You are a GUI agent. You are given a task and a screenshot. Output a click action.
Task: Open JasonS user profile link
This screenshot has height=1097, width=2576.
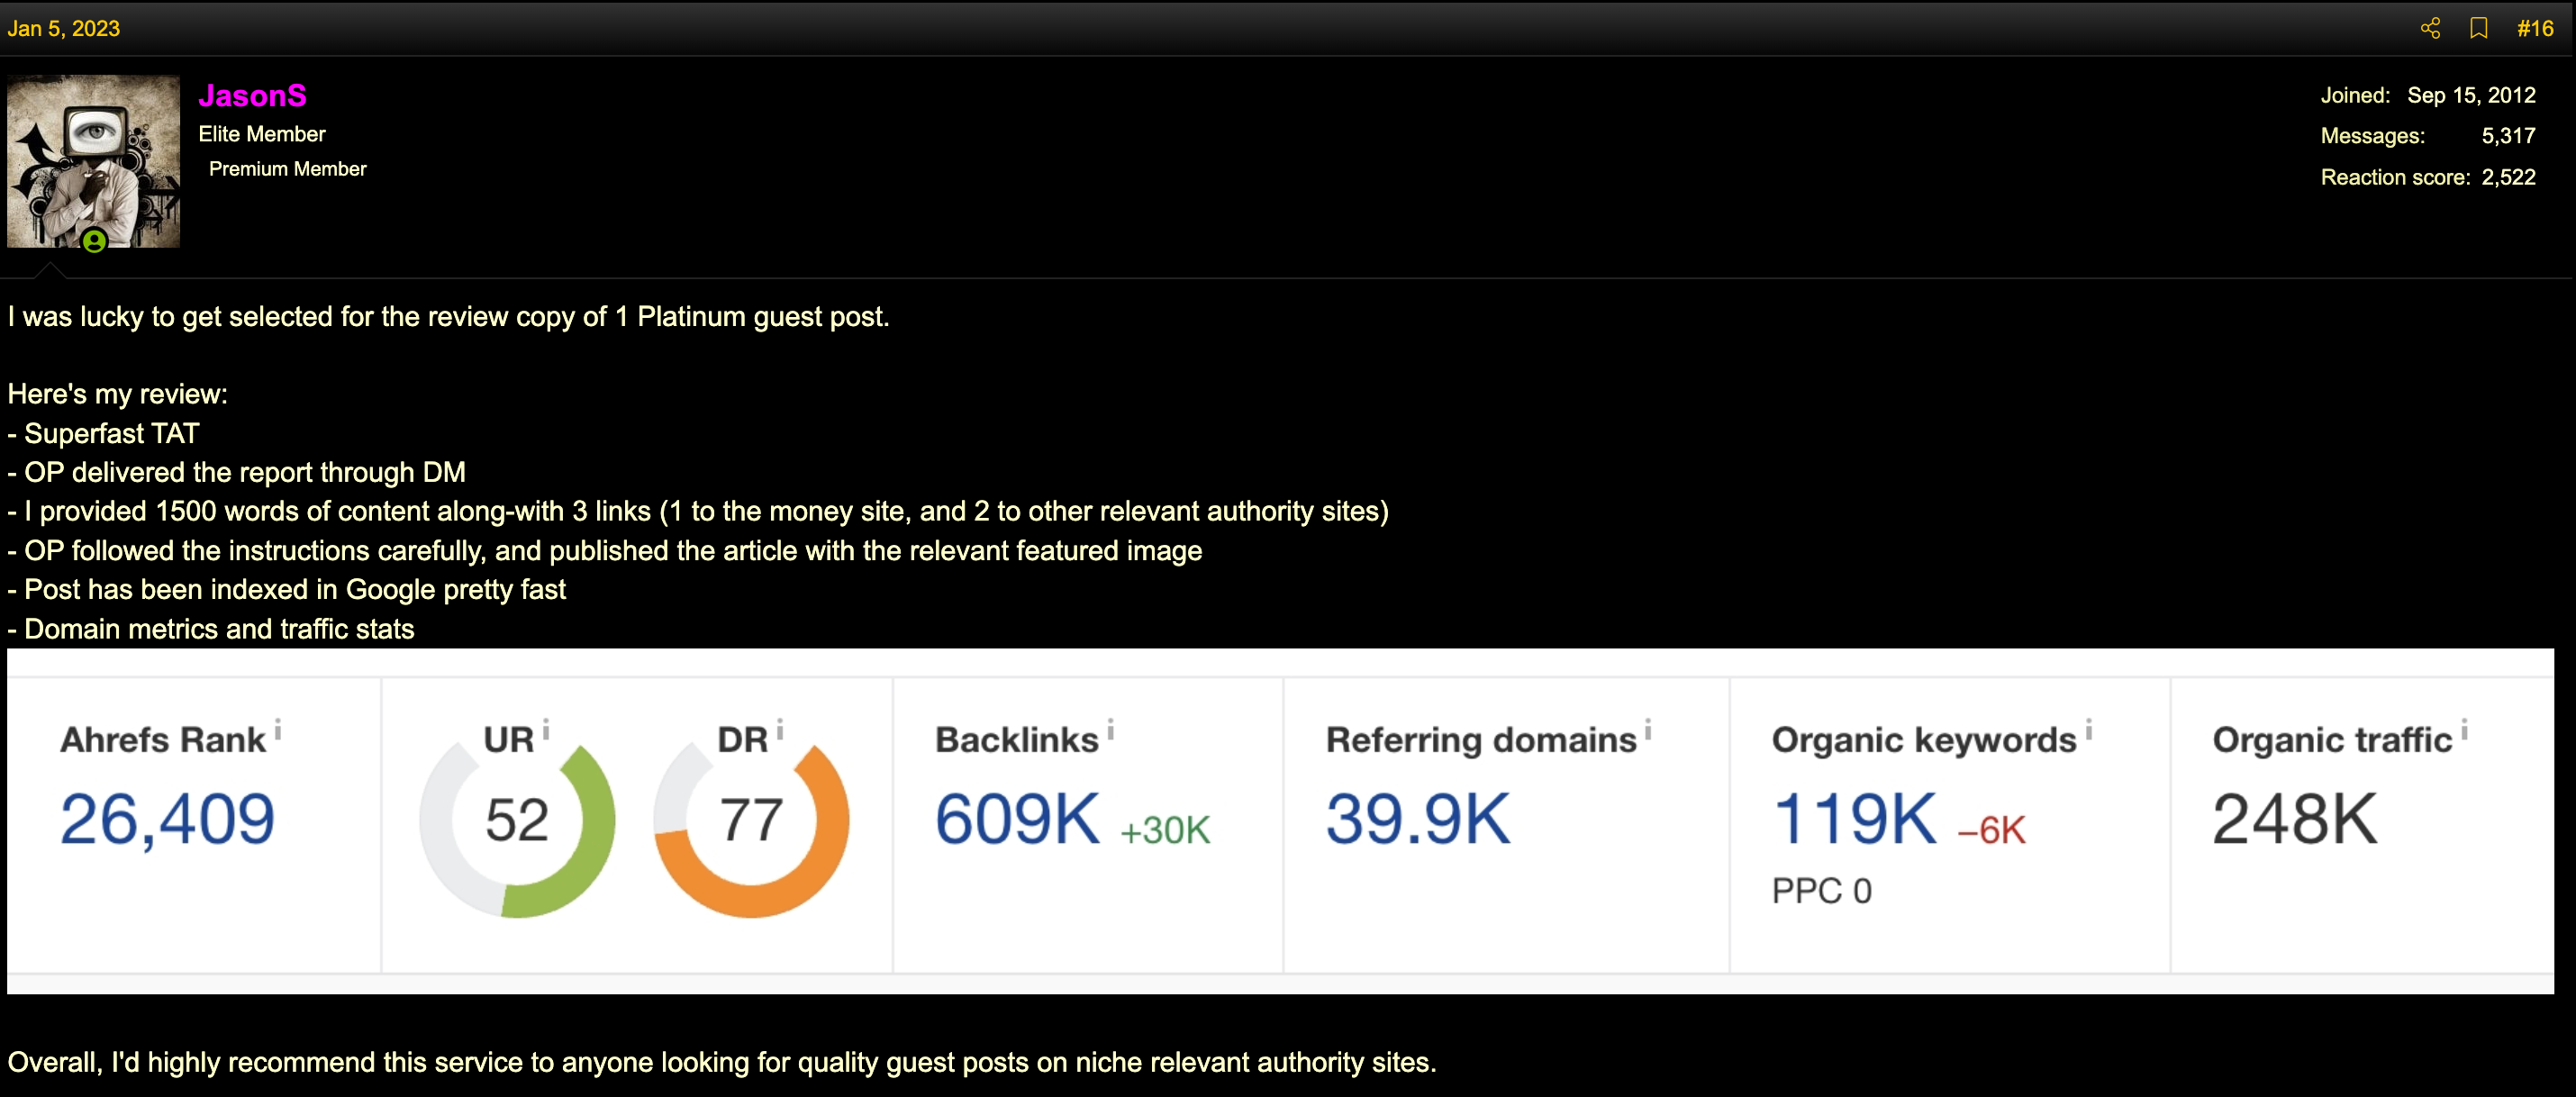pos(252,95)
